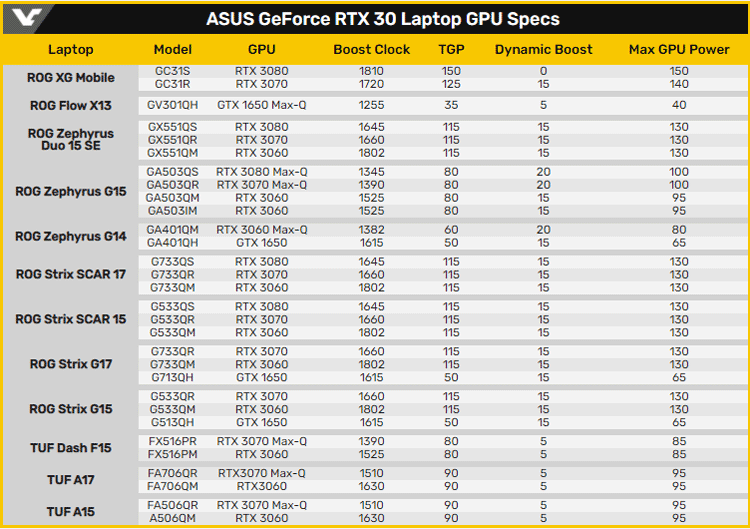Select the 'TUF Dash F15' laptop label
This screenshot has width=750, height=529.
(71, 448)
